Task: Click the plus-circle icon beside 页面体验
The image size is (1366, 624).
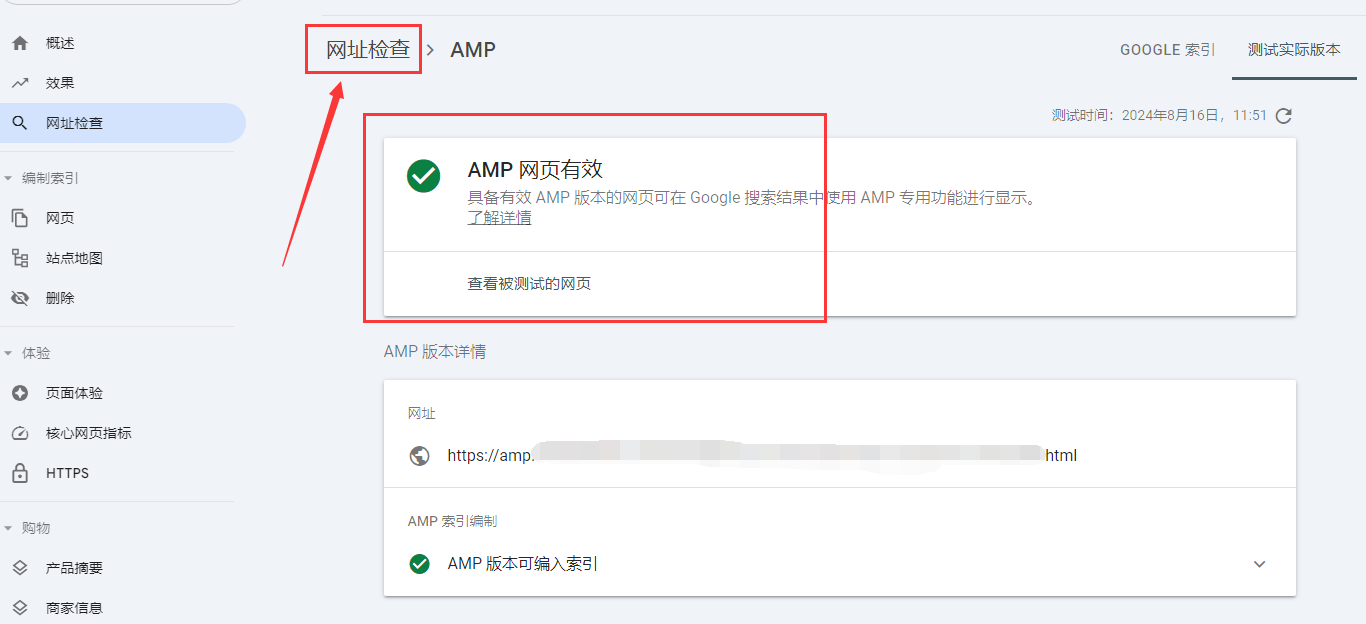Action: (x=19, y=393)
